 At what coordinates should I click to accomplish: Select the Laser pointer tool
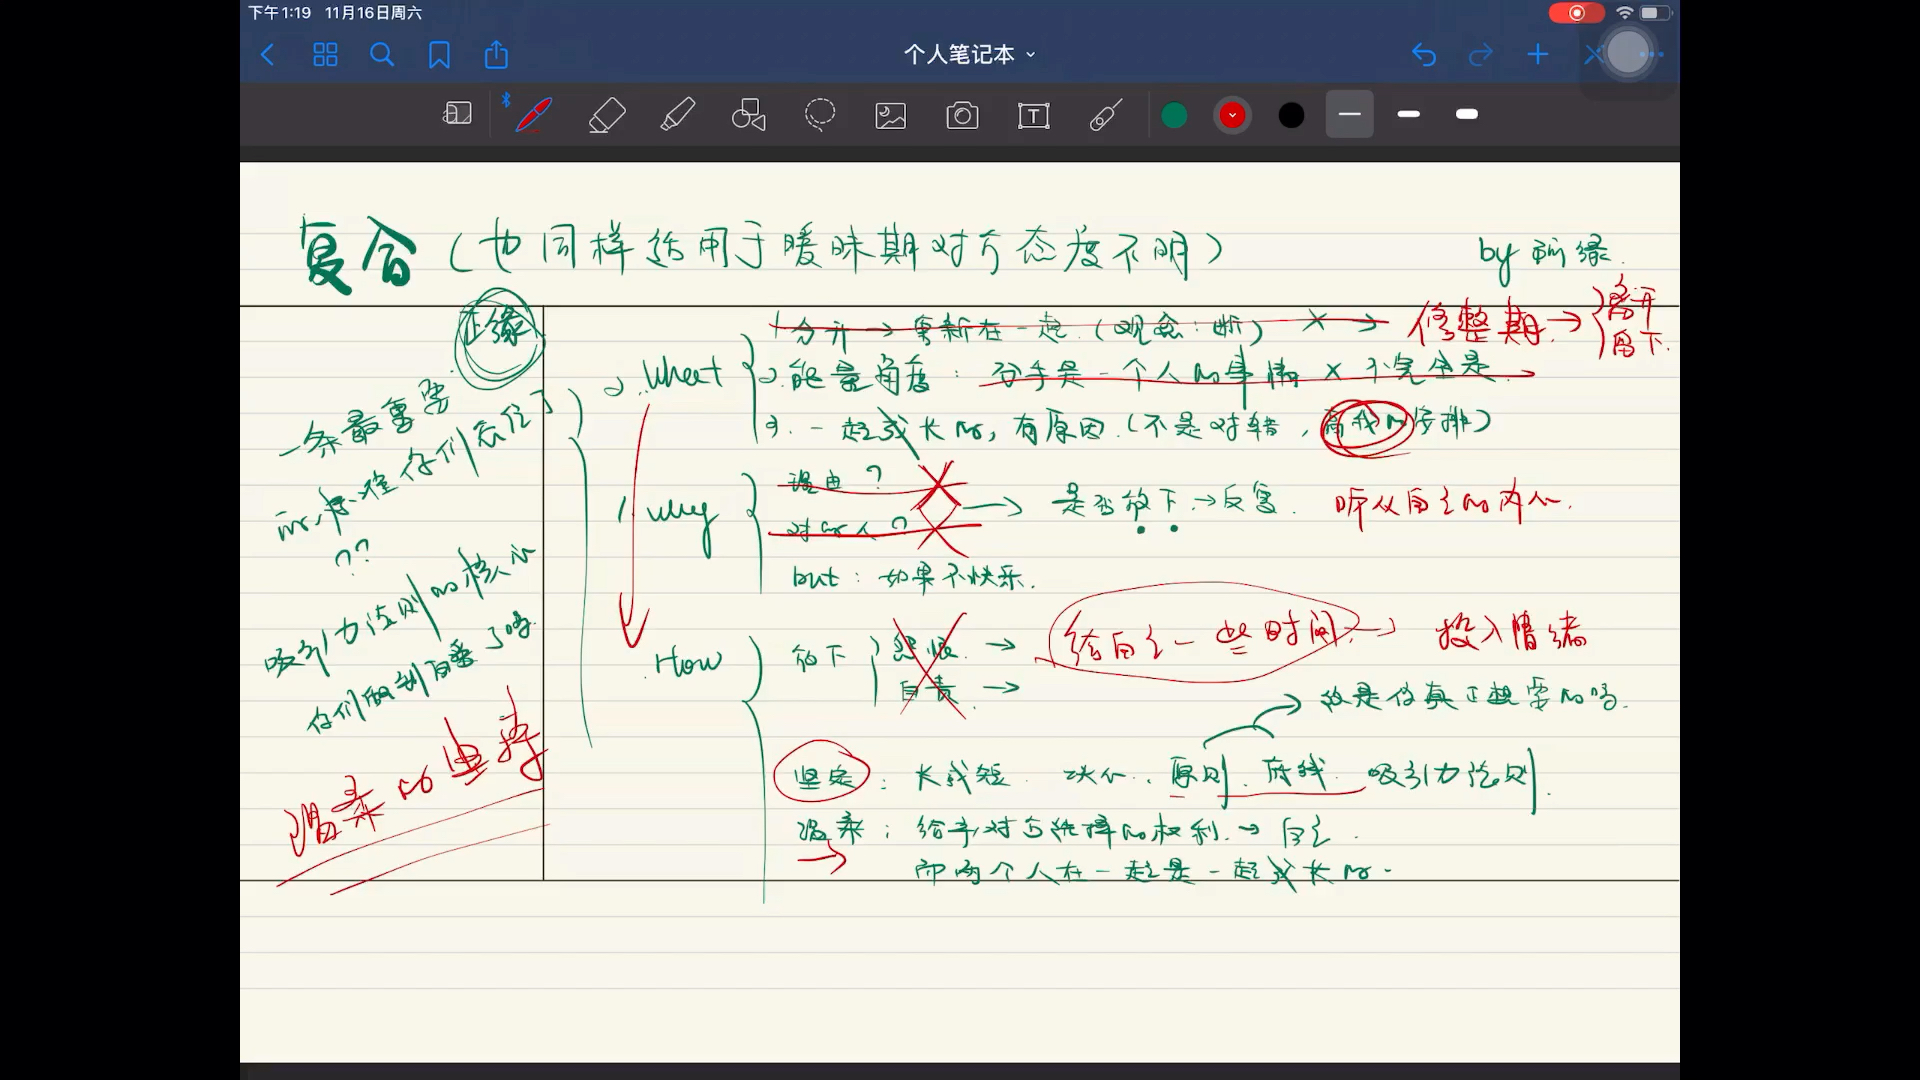[1105, 115]
